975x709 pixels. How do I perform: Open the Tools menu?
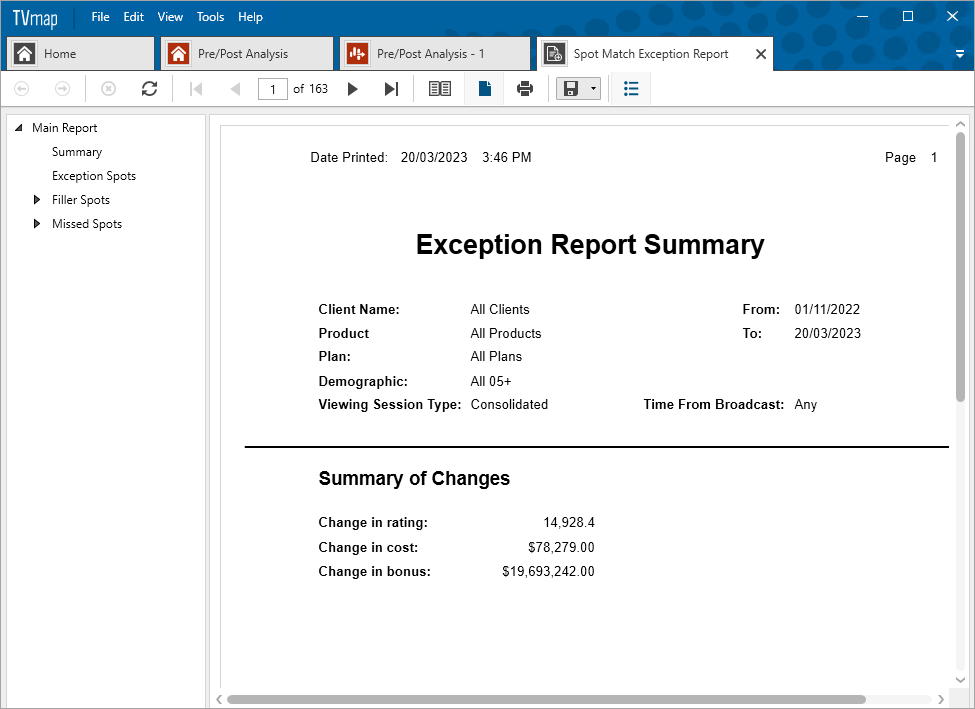click(210, 17)
